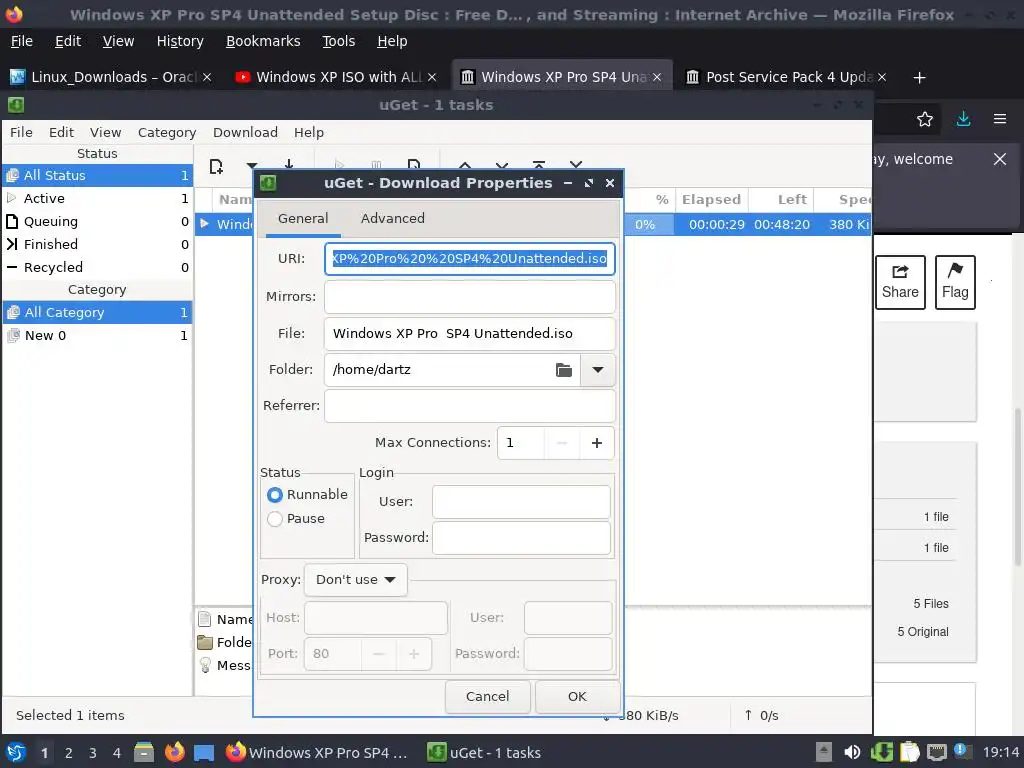
Task: Switch to workspace 4 in taskbar pager
Action: (117, 753)
